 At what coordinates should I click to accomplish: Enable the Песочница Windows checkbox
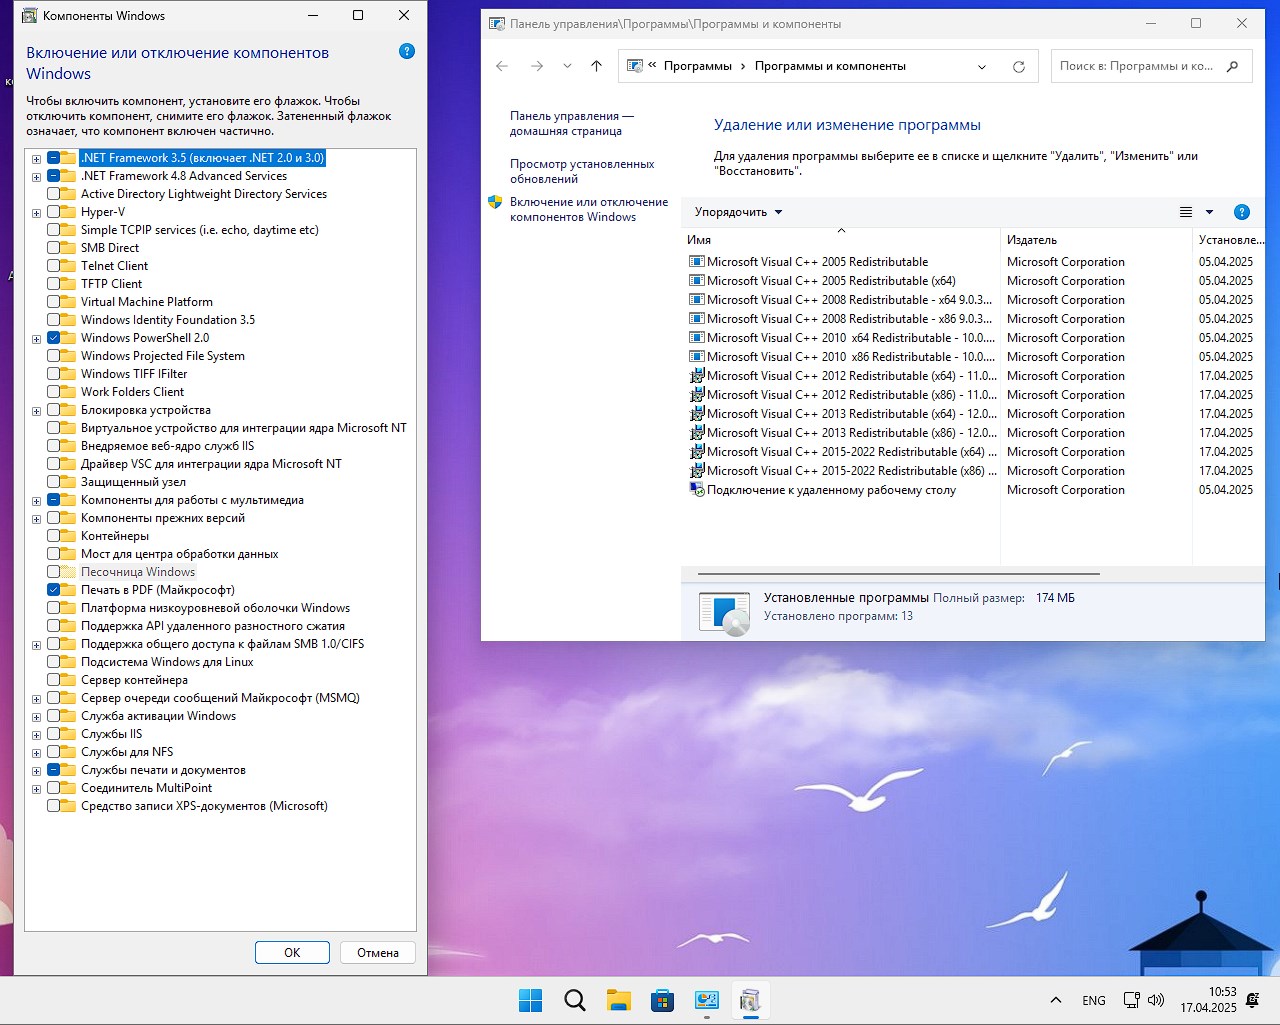coord(53,572)
